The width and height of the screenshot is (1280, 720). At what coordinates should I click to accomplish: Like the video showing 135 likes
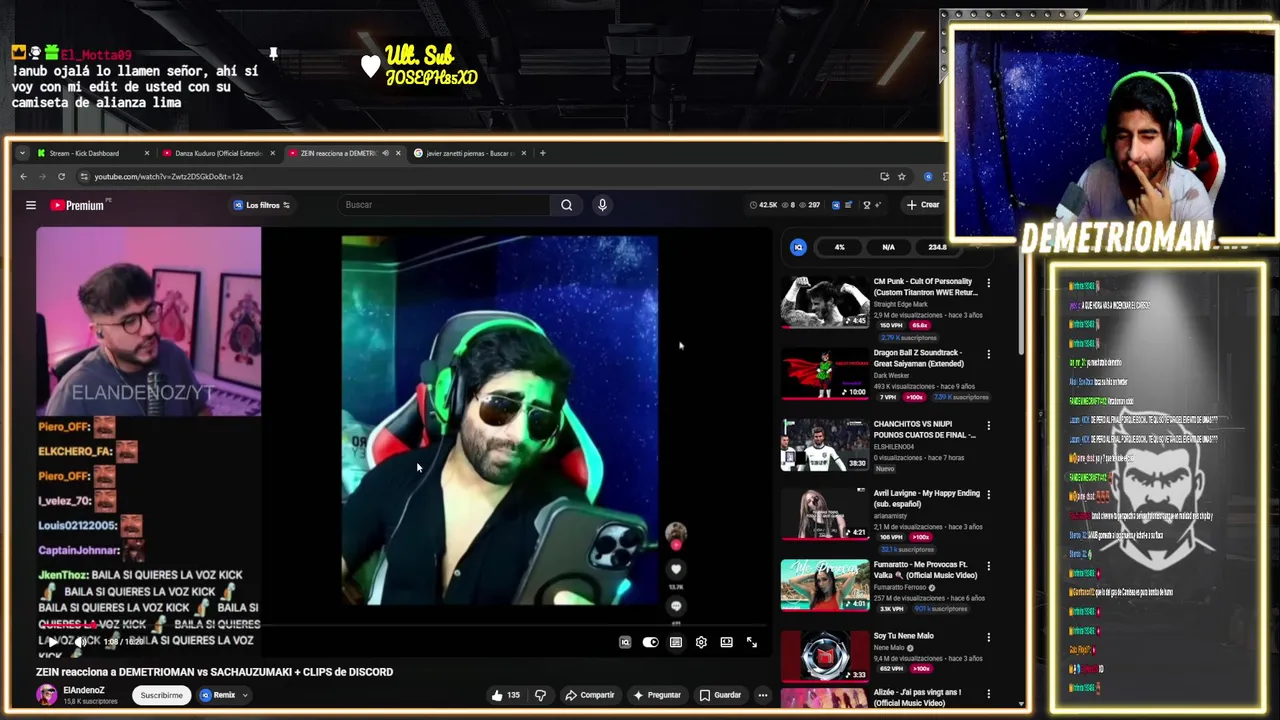coord(505,695)
